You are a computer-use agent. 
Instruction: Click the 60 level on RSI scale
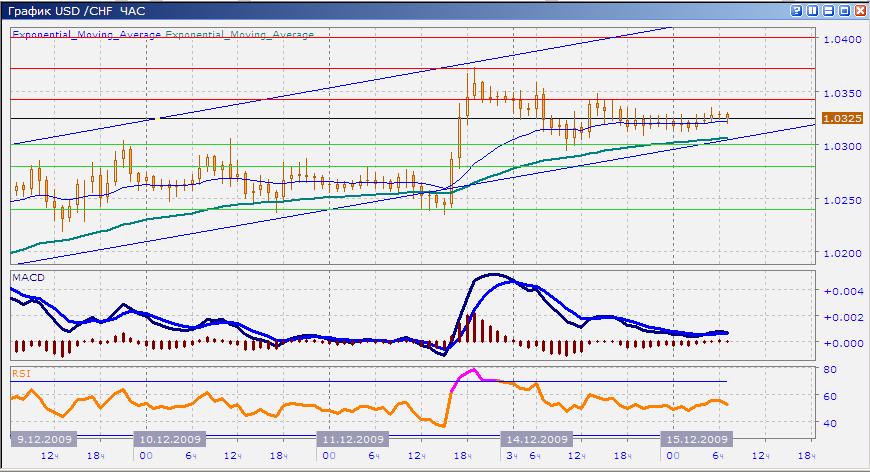pyautogui.click(x=830, y=397)
